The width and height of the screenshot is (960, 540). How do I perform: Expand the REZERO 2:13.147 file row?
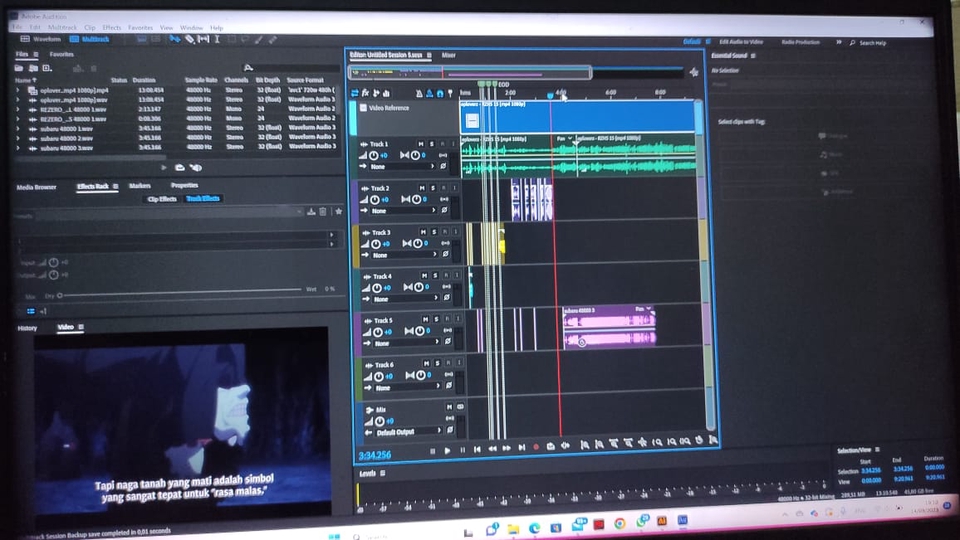click(x=18, y=110)
